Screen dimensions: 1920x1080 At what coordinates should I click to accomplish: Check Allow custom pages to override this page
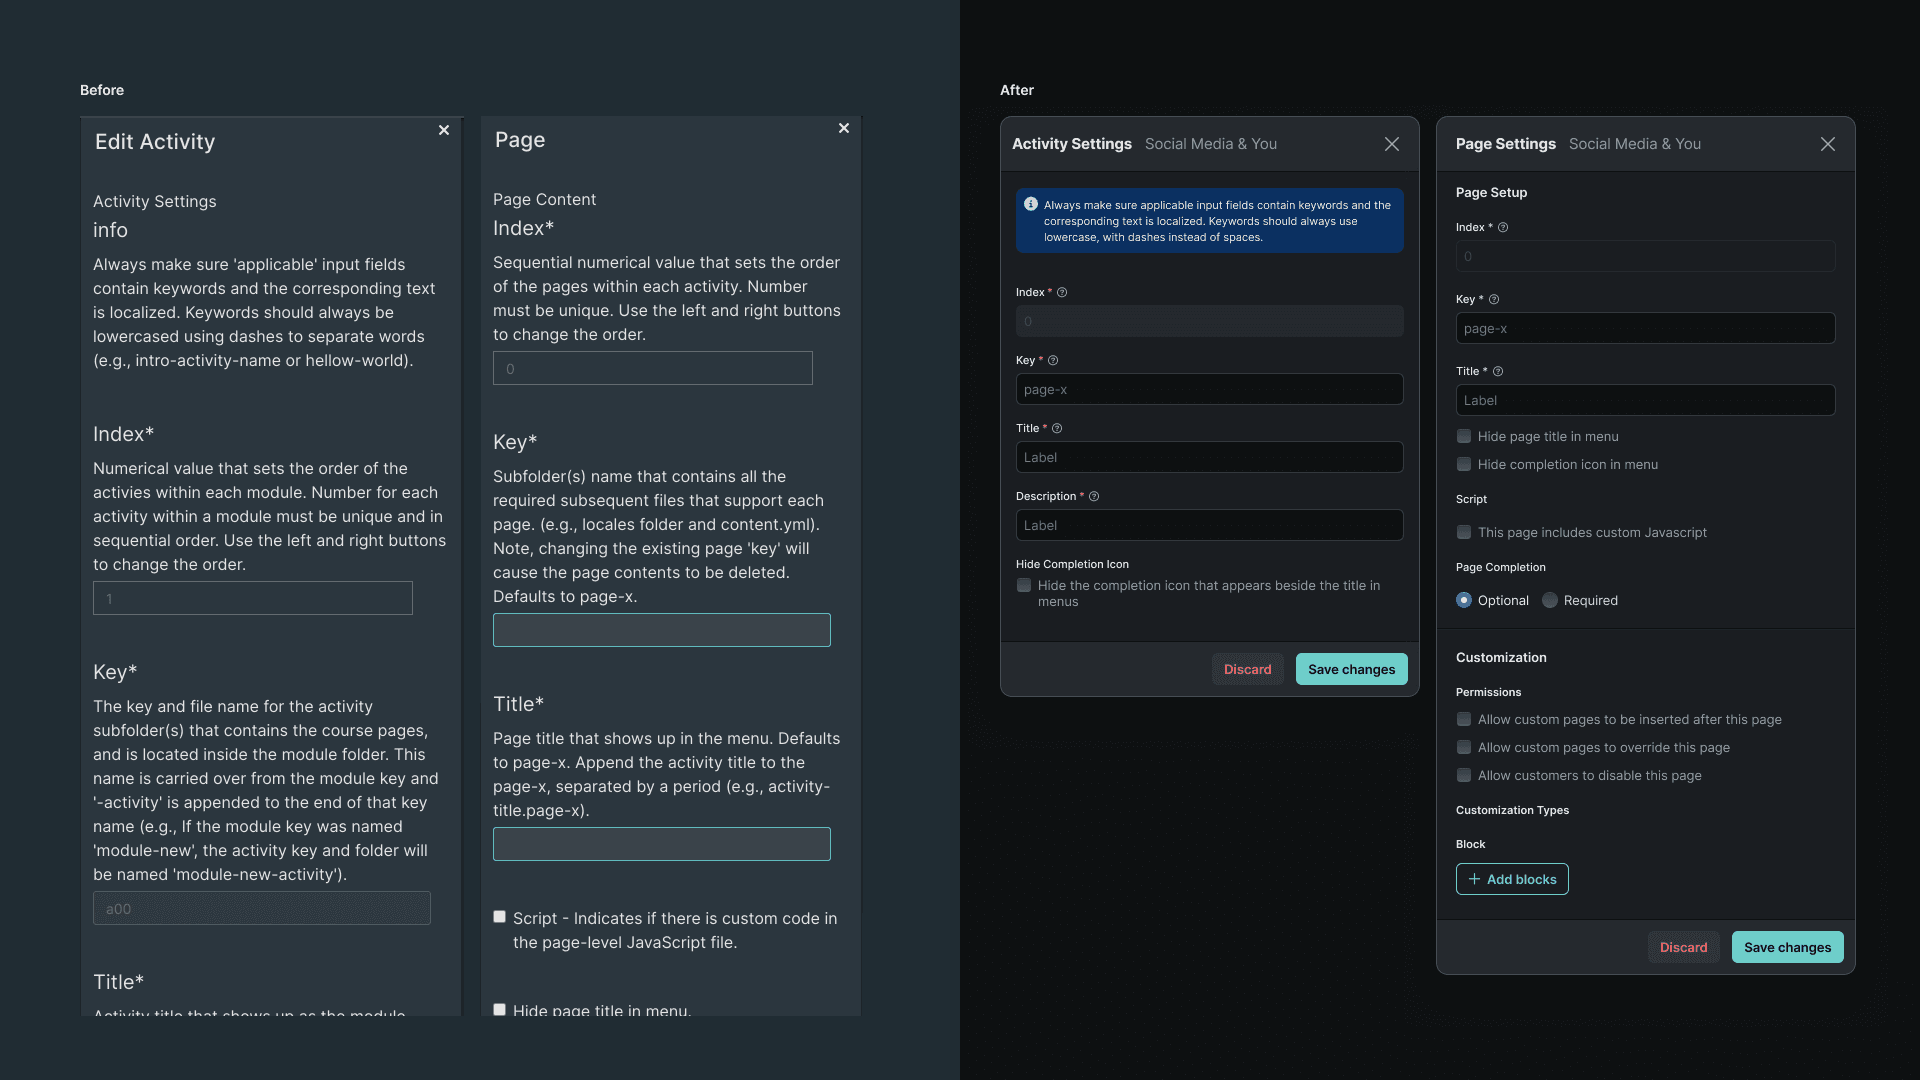(1464, 748)
